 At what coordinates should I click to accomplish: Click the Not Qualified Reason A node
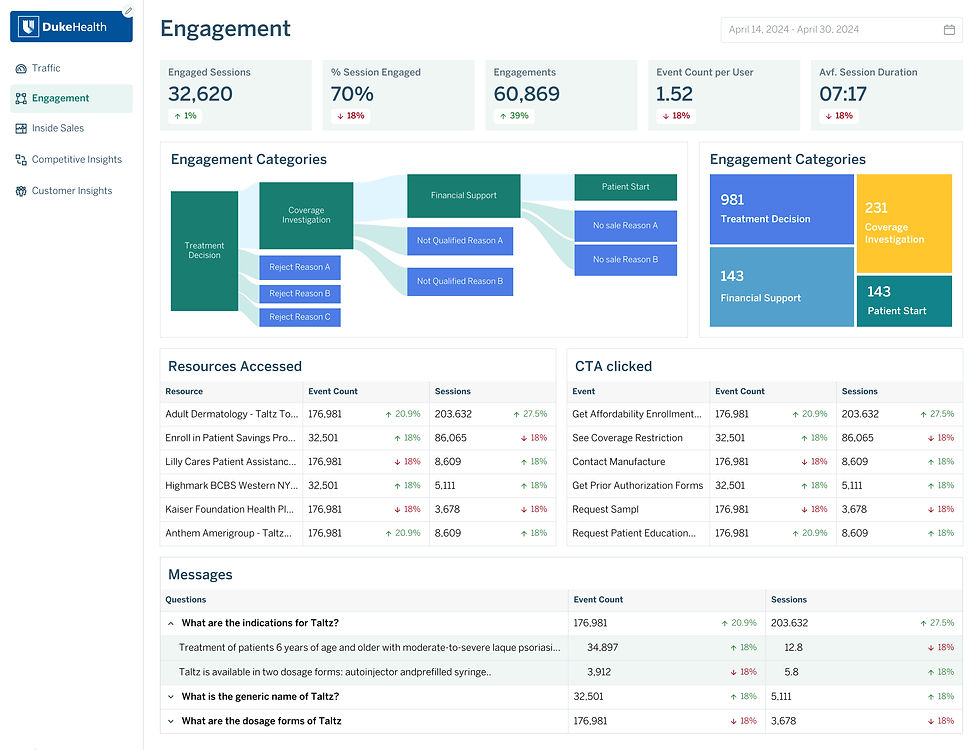pos(460,241)
